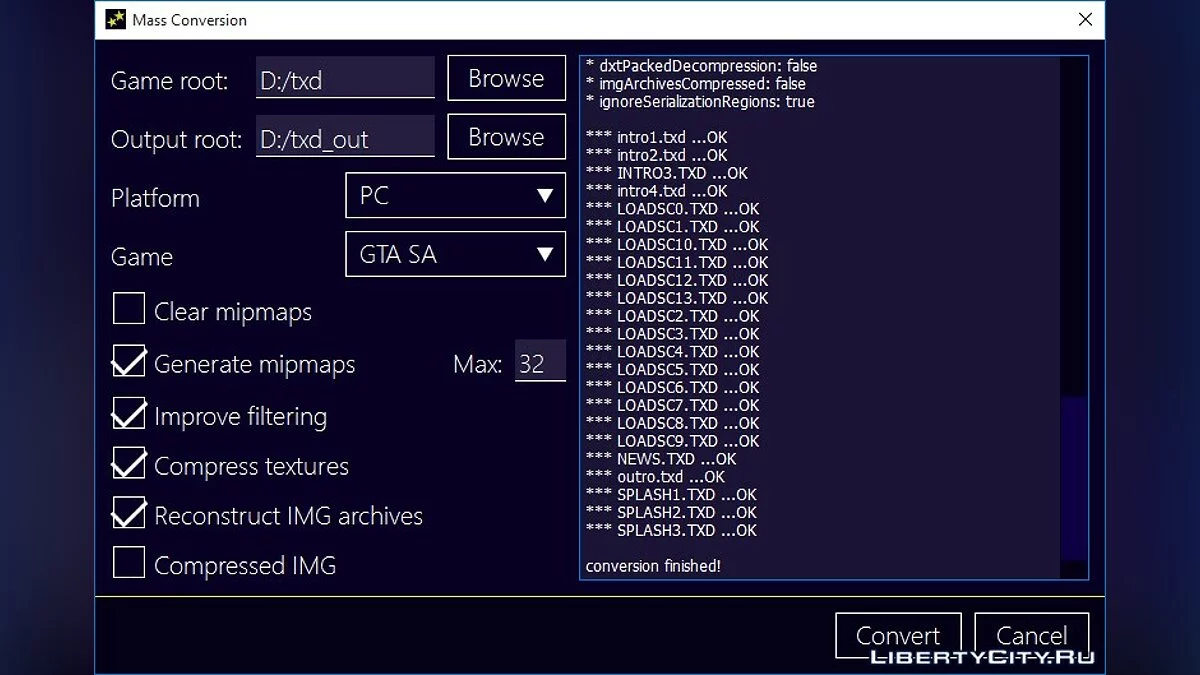Close the Mass Conversion window
Screen dimensions: 1200x675
click(x=1085, y=20)
